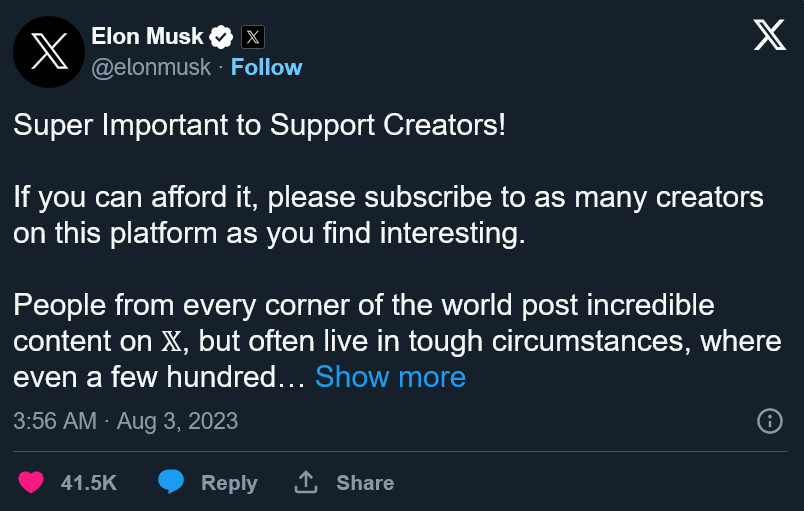The height and width of the screenshot is (511, 804).
Task: Expand the post with Show more
Action: click(390, 377)
